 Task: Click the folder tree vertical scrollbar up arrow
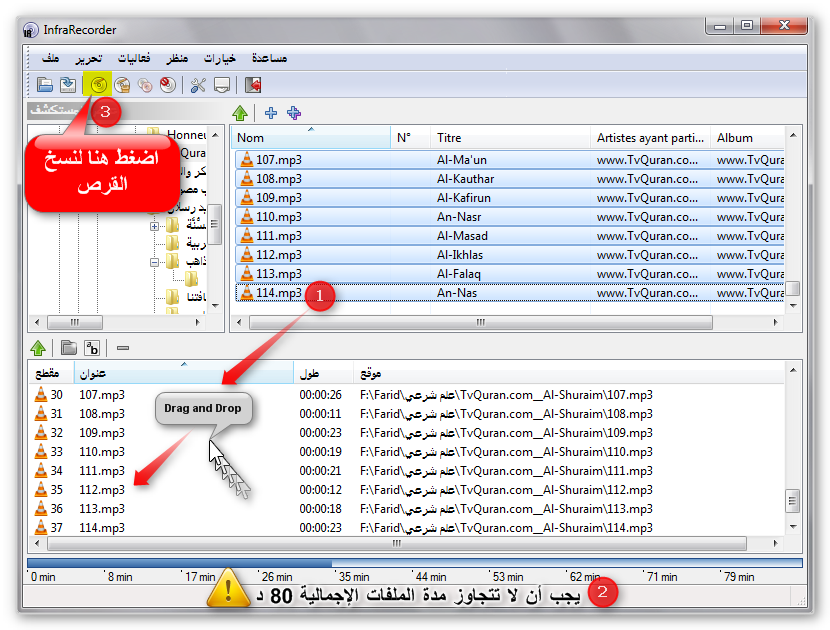coord(215,135)
